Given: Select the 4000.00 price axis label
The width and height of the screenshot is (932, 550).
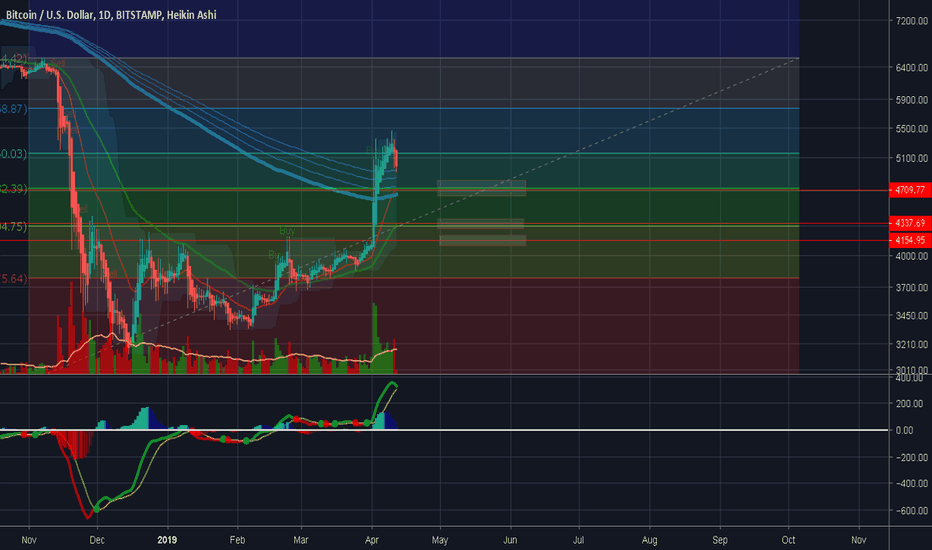Looking at the screenshot, I should pos(911,256).
